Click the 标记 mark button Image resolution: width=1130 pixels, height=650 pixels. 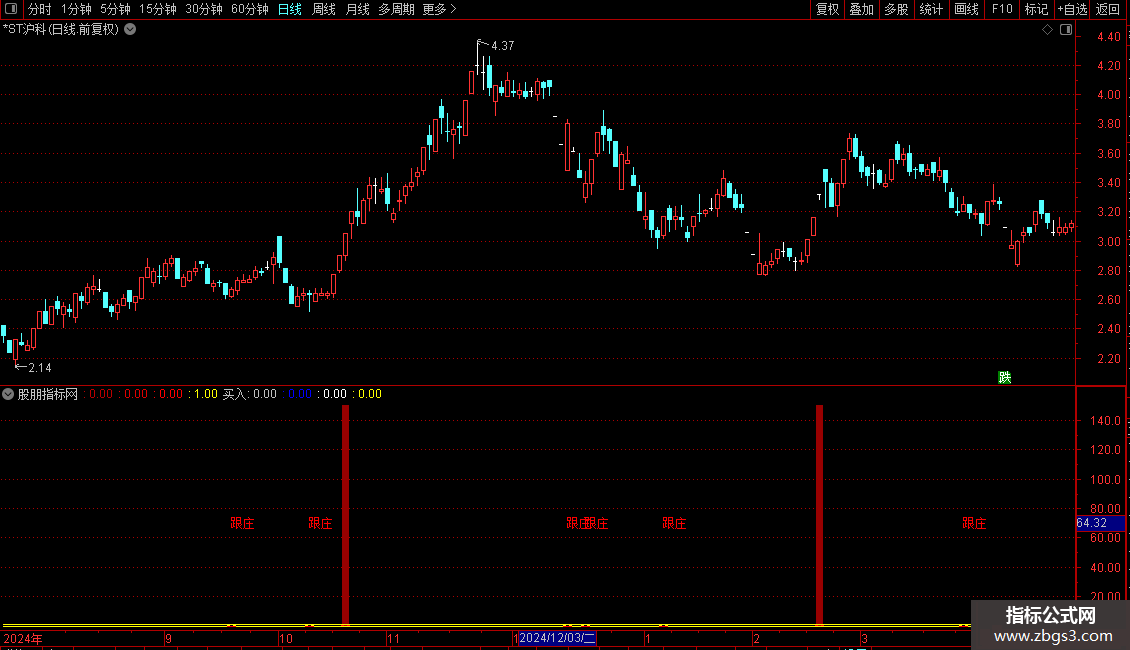[1036, 9]
